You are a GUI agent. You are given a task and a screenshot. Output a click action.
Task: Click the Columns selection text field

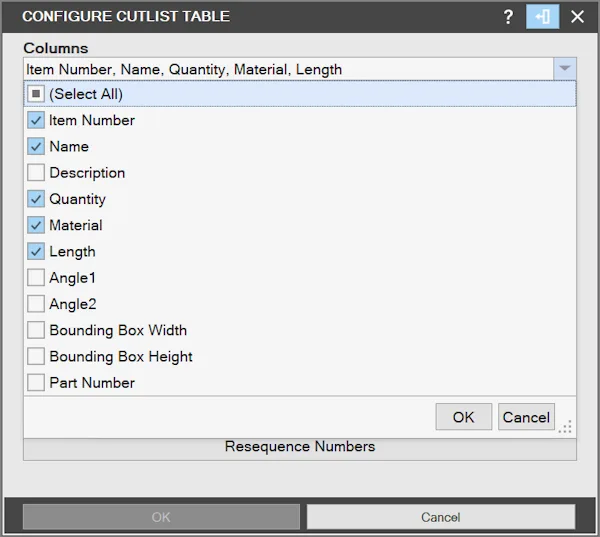289,69
